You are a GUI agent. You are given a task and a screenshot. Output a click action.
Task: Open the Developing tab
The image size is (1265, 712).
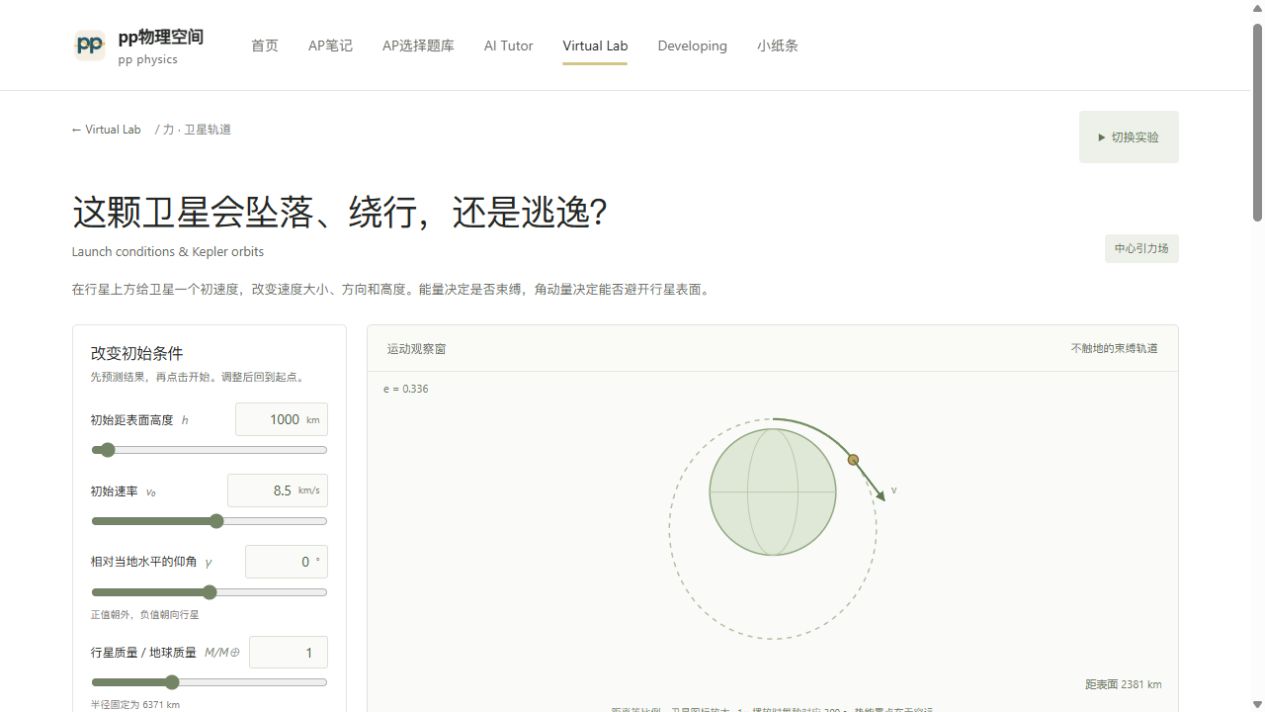point(692,46)
